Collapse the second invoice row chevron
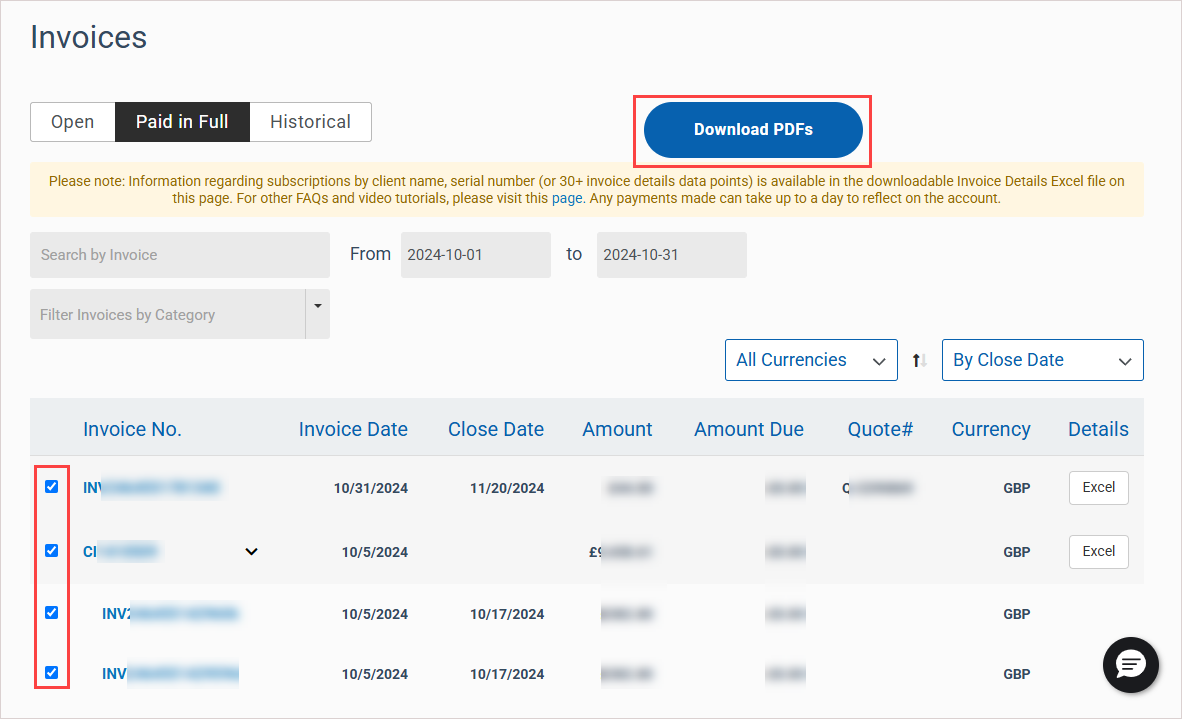The height and width of the screenshot is (719, 1182). [252, 551]
